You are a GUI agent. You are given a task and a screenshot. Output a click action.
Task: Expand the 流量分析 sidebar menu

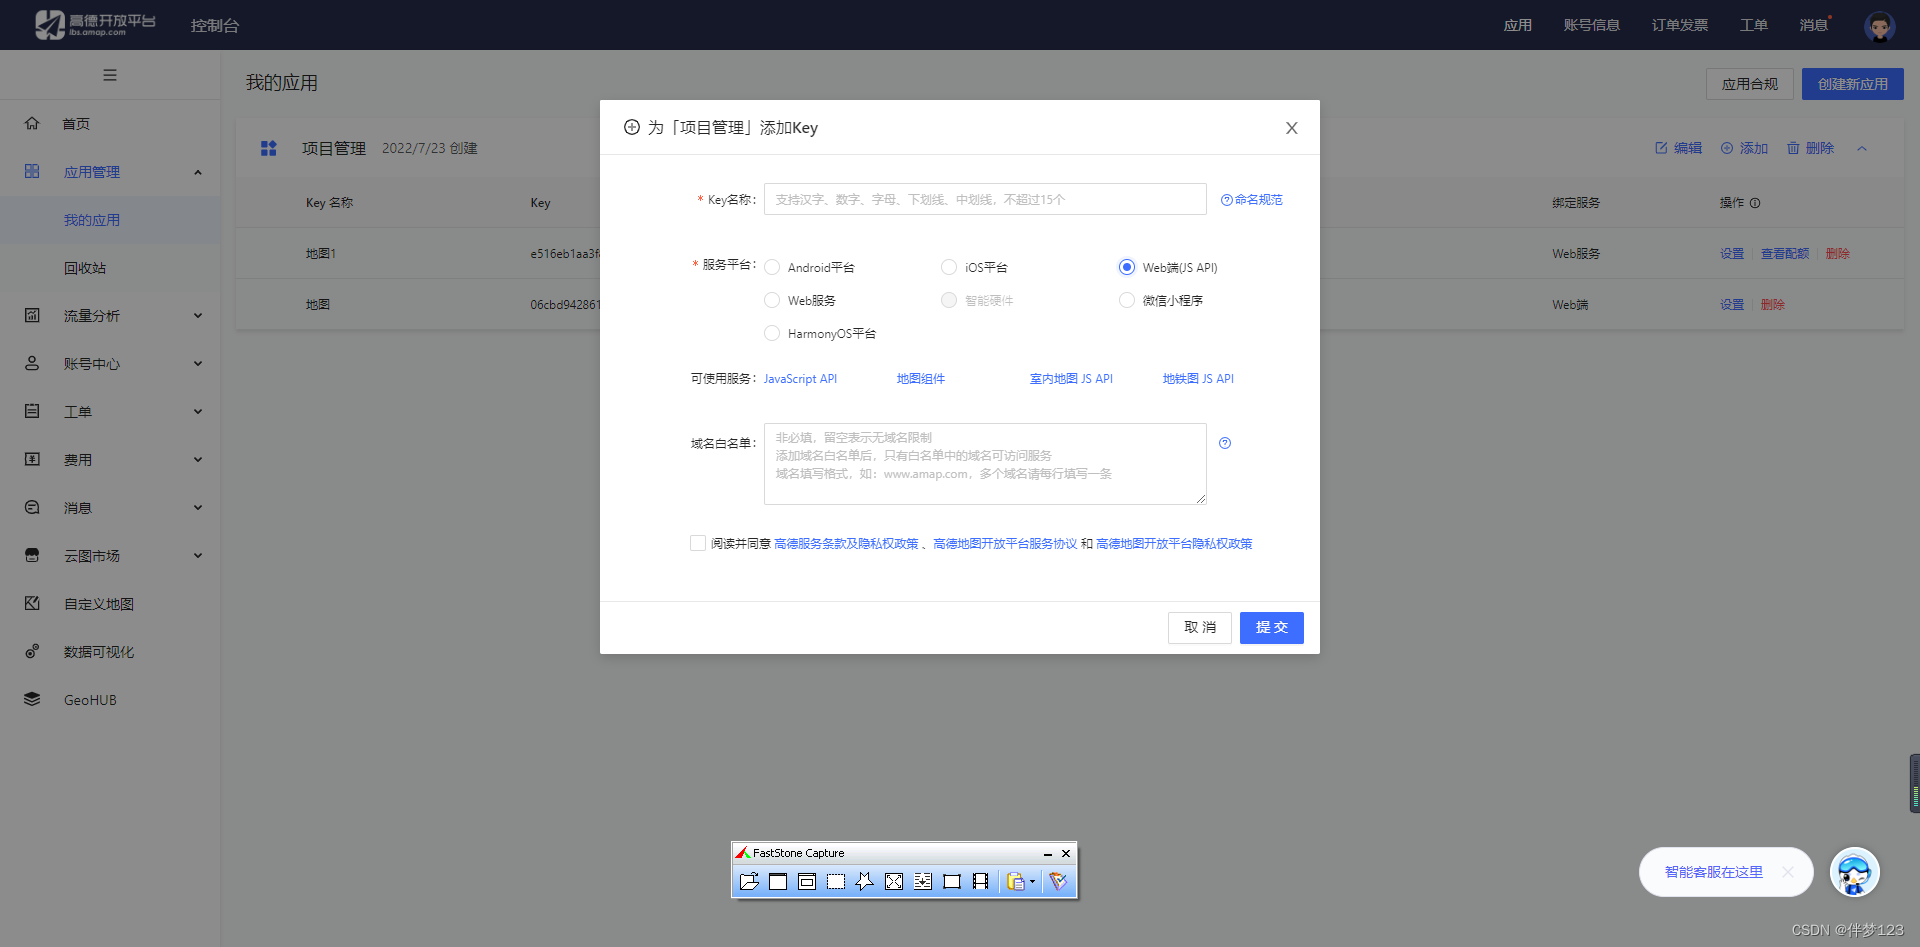pos(198,316)
